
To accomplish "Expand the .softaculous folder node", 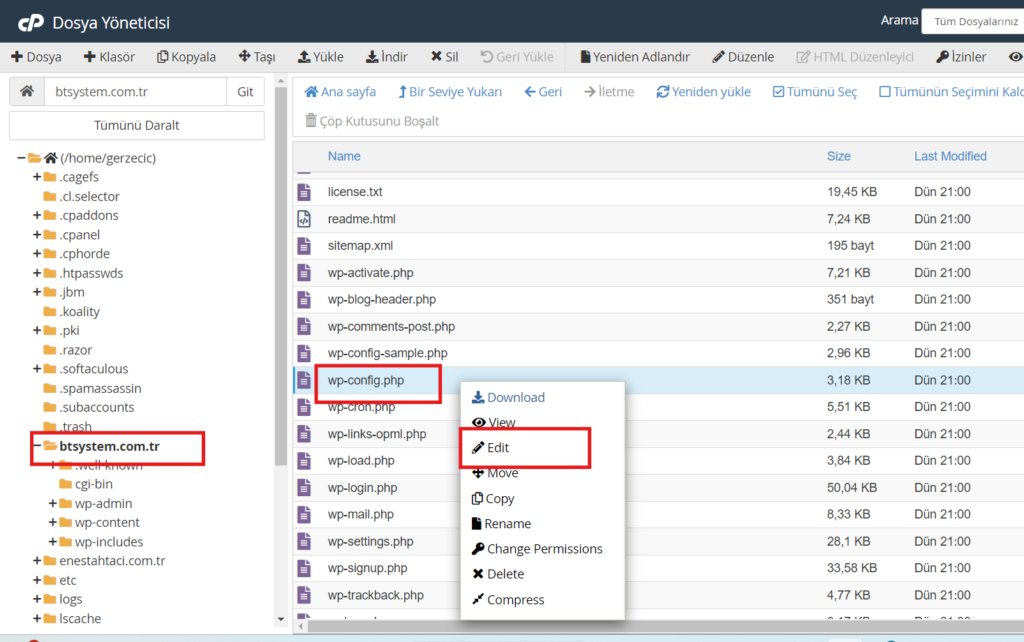I will [37, 369].
